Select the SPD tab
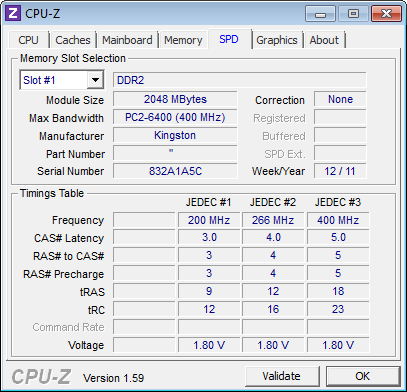This screenshot has height=392, width=407. pyautogui.click(x=229, y=39)
